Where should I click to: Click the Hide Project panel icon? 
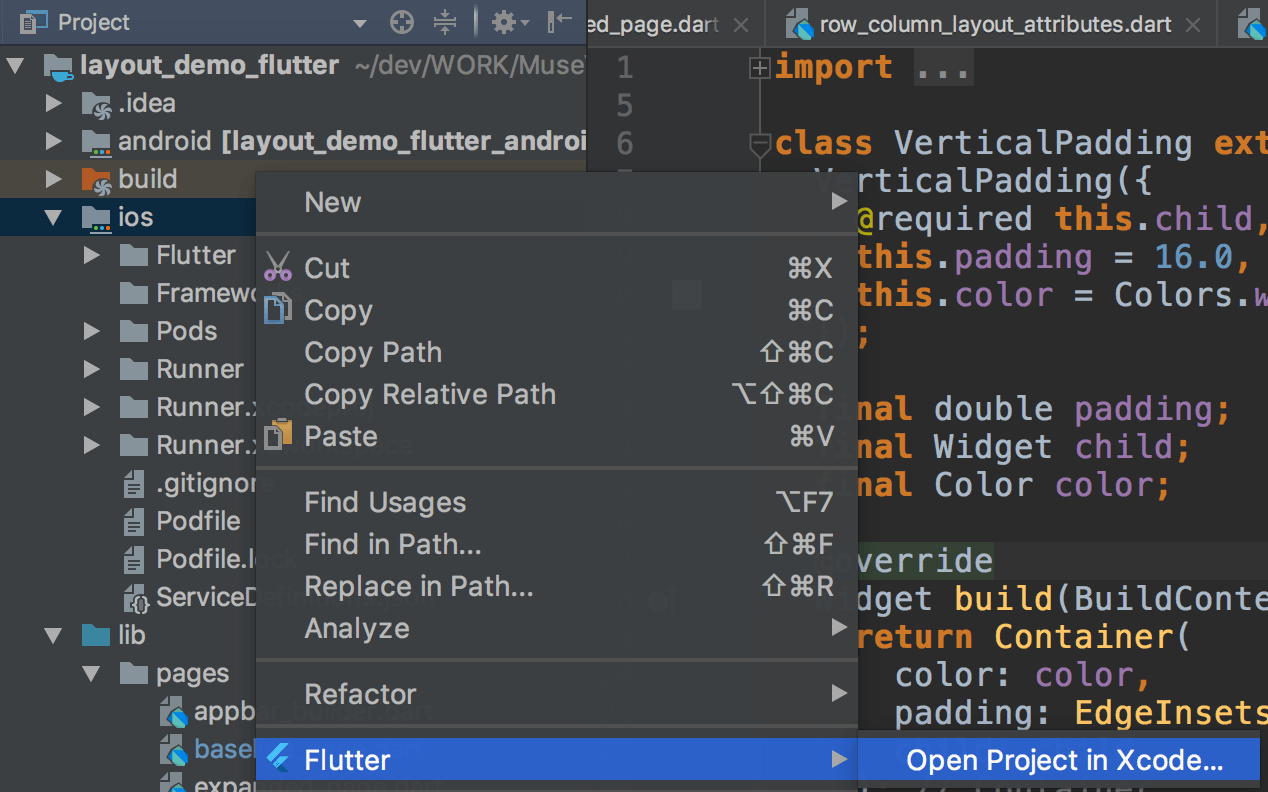[x=560, y=21]
